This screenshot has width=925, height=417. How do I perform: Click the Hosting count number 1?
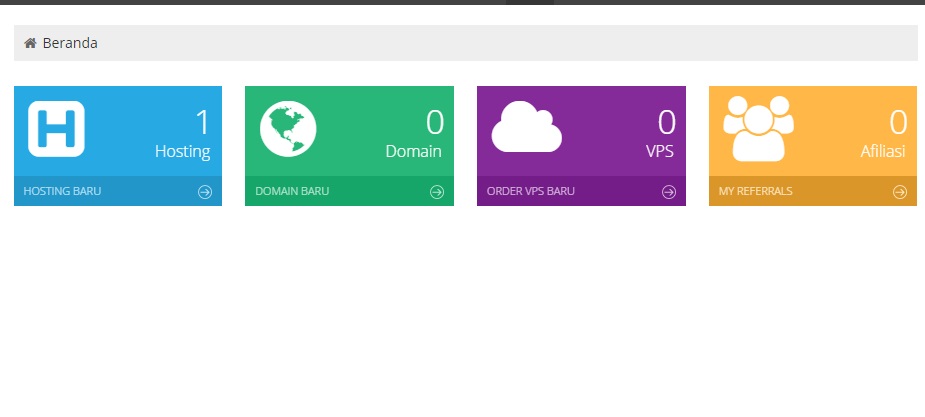202,123
